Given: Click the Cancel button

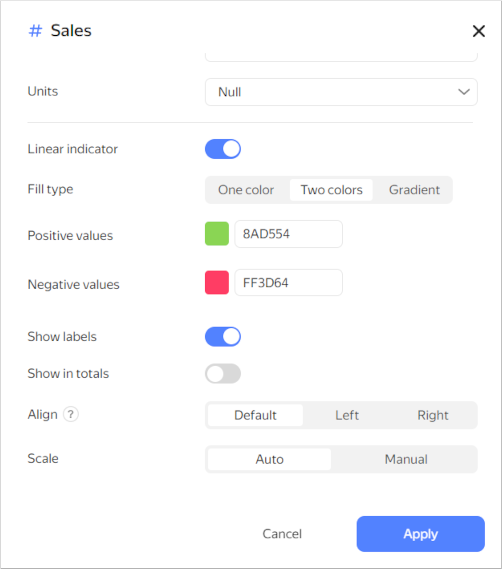Looking at the screenshot, I should point(282,534).
